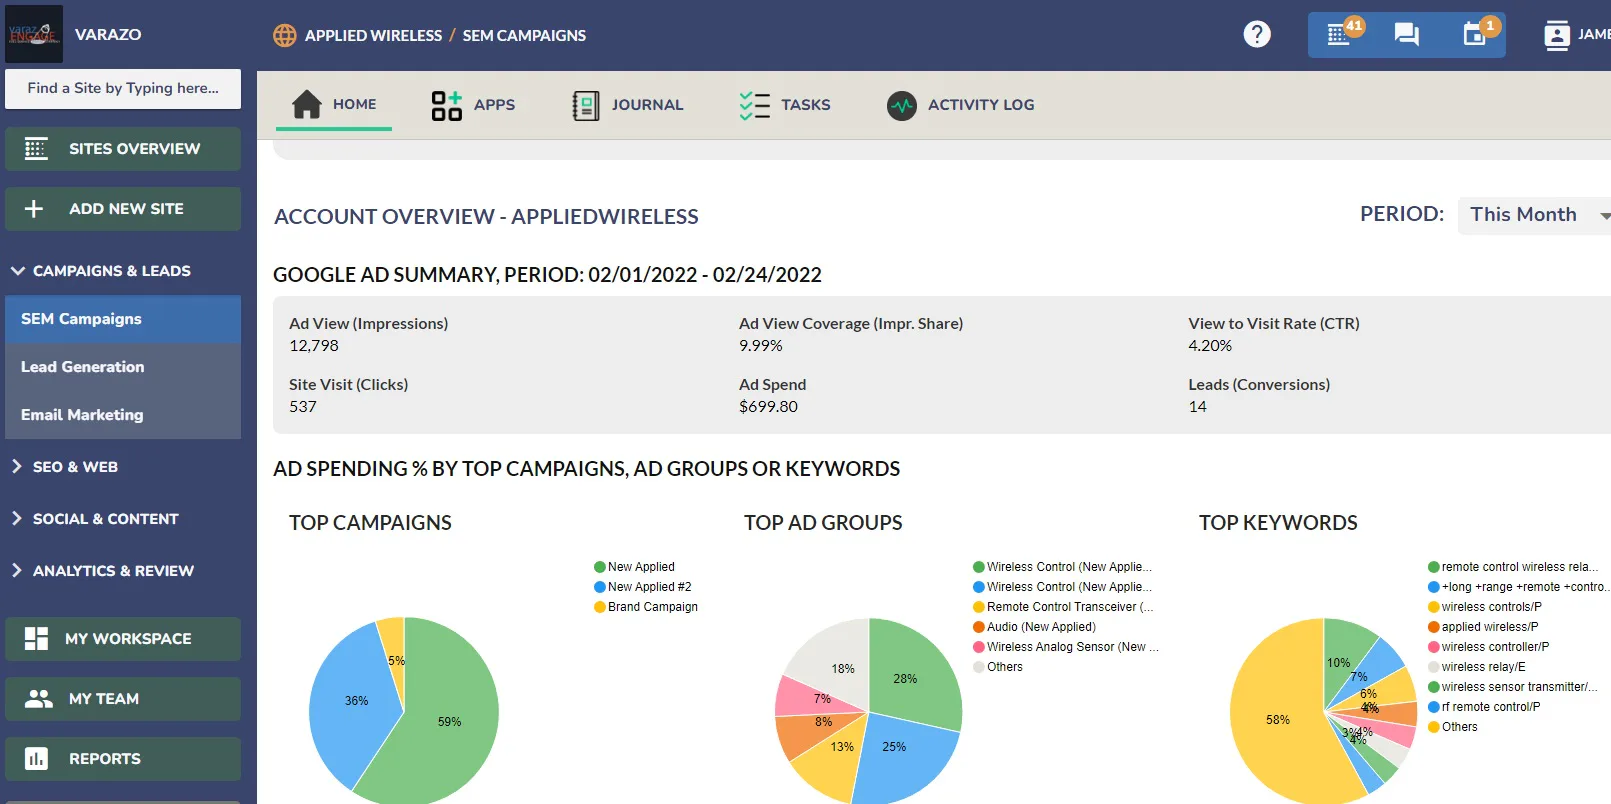The width and height of the screenshot is (1611, 804).
Task: Switch to the Journal tab
Action: (x=628, y=105)
